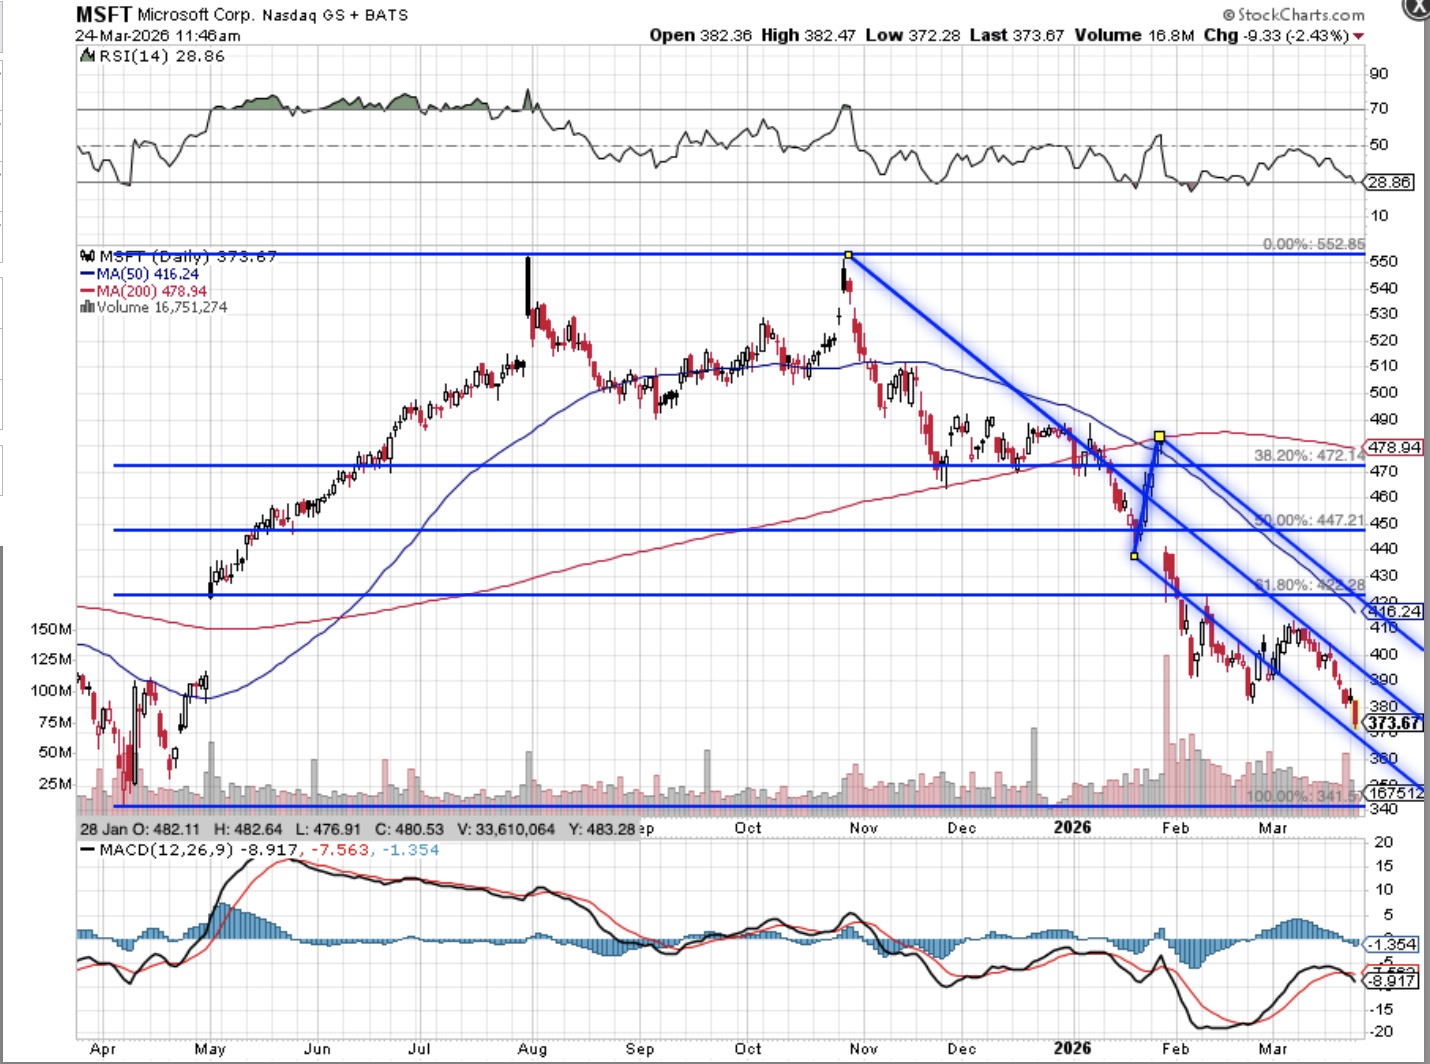Image resolution: width=1430 pixels, height=1064 pixels.
Task: Click the black MACD line marker in legend
Action: point(87,850)
